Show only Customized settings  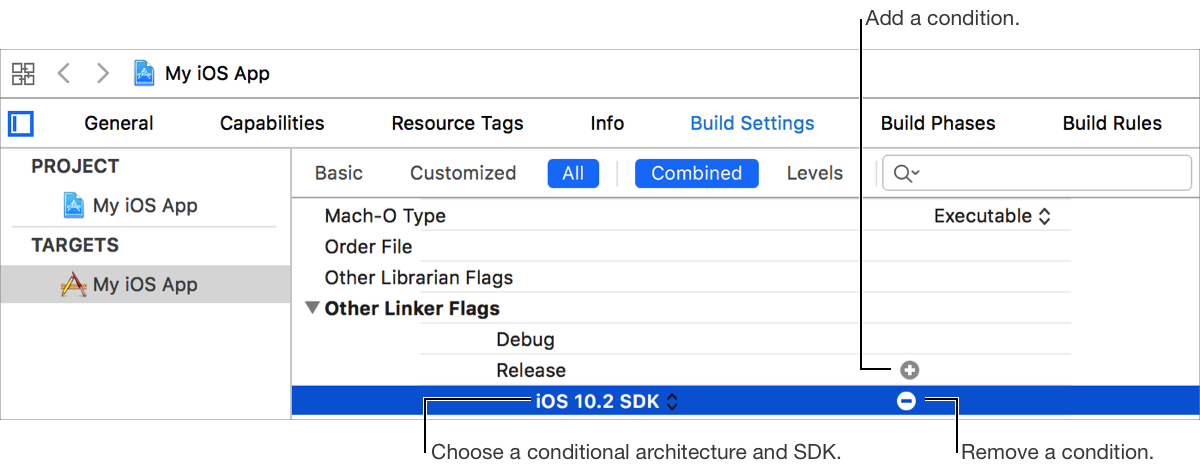(x=462, y=173)
